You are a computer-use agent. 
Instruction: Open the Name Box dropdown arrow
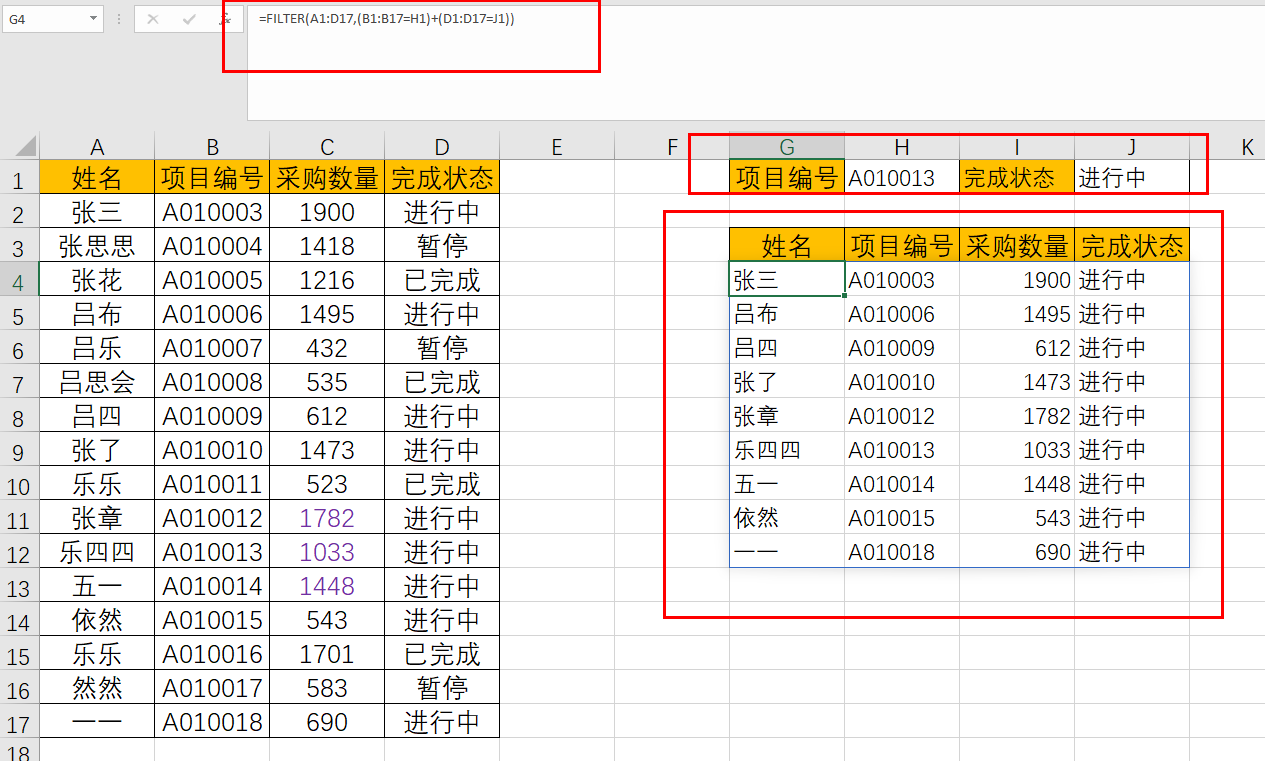click(93, 19)
